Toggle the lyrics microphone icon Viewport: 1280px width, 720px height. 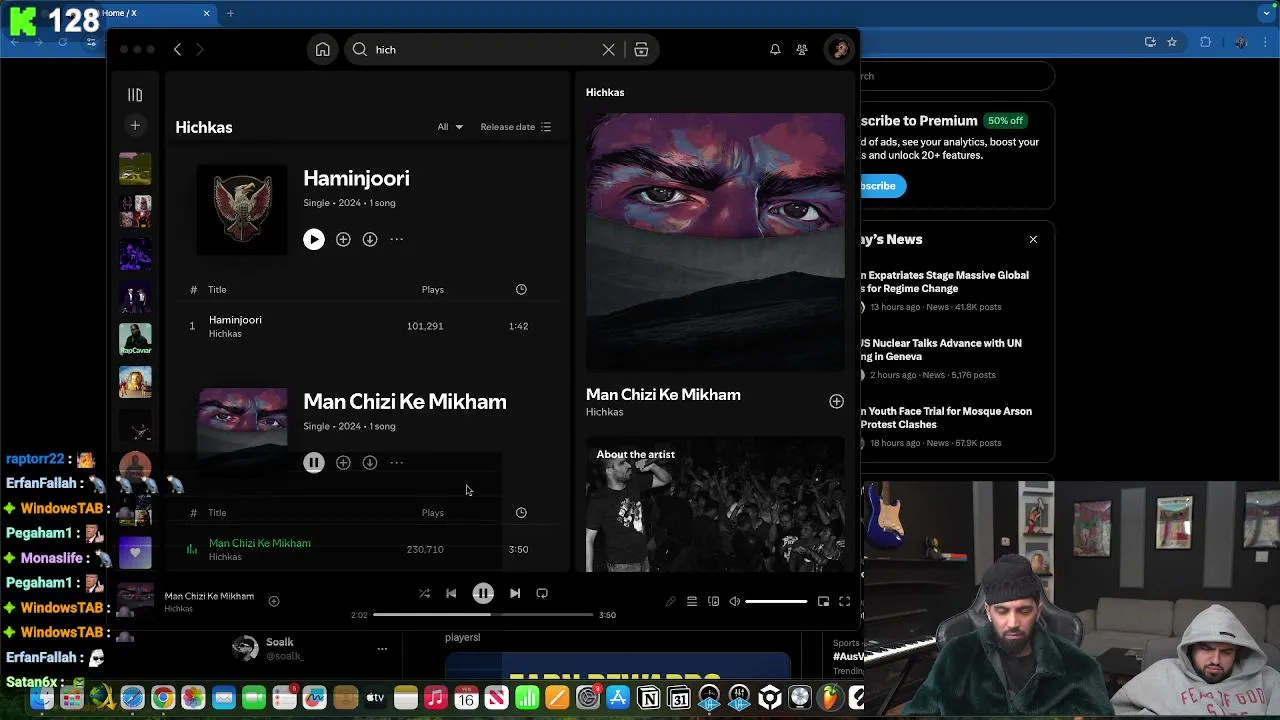tap(670, 602)
